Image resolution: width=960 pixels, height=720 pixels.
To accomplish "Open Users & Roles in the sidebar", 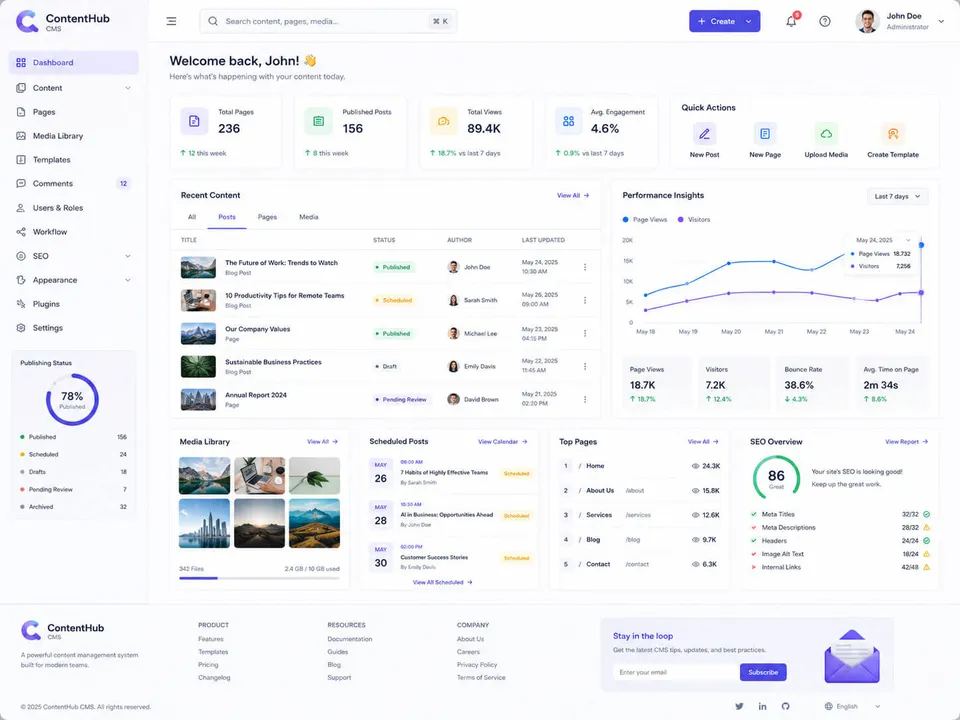I will [x=73, y=208].
